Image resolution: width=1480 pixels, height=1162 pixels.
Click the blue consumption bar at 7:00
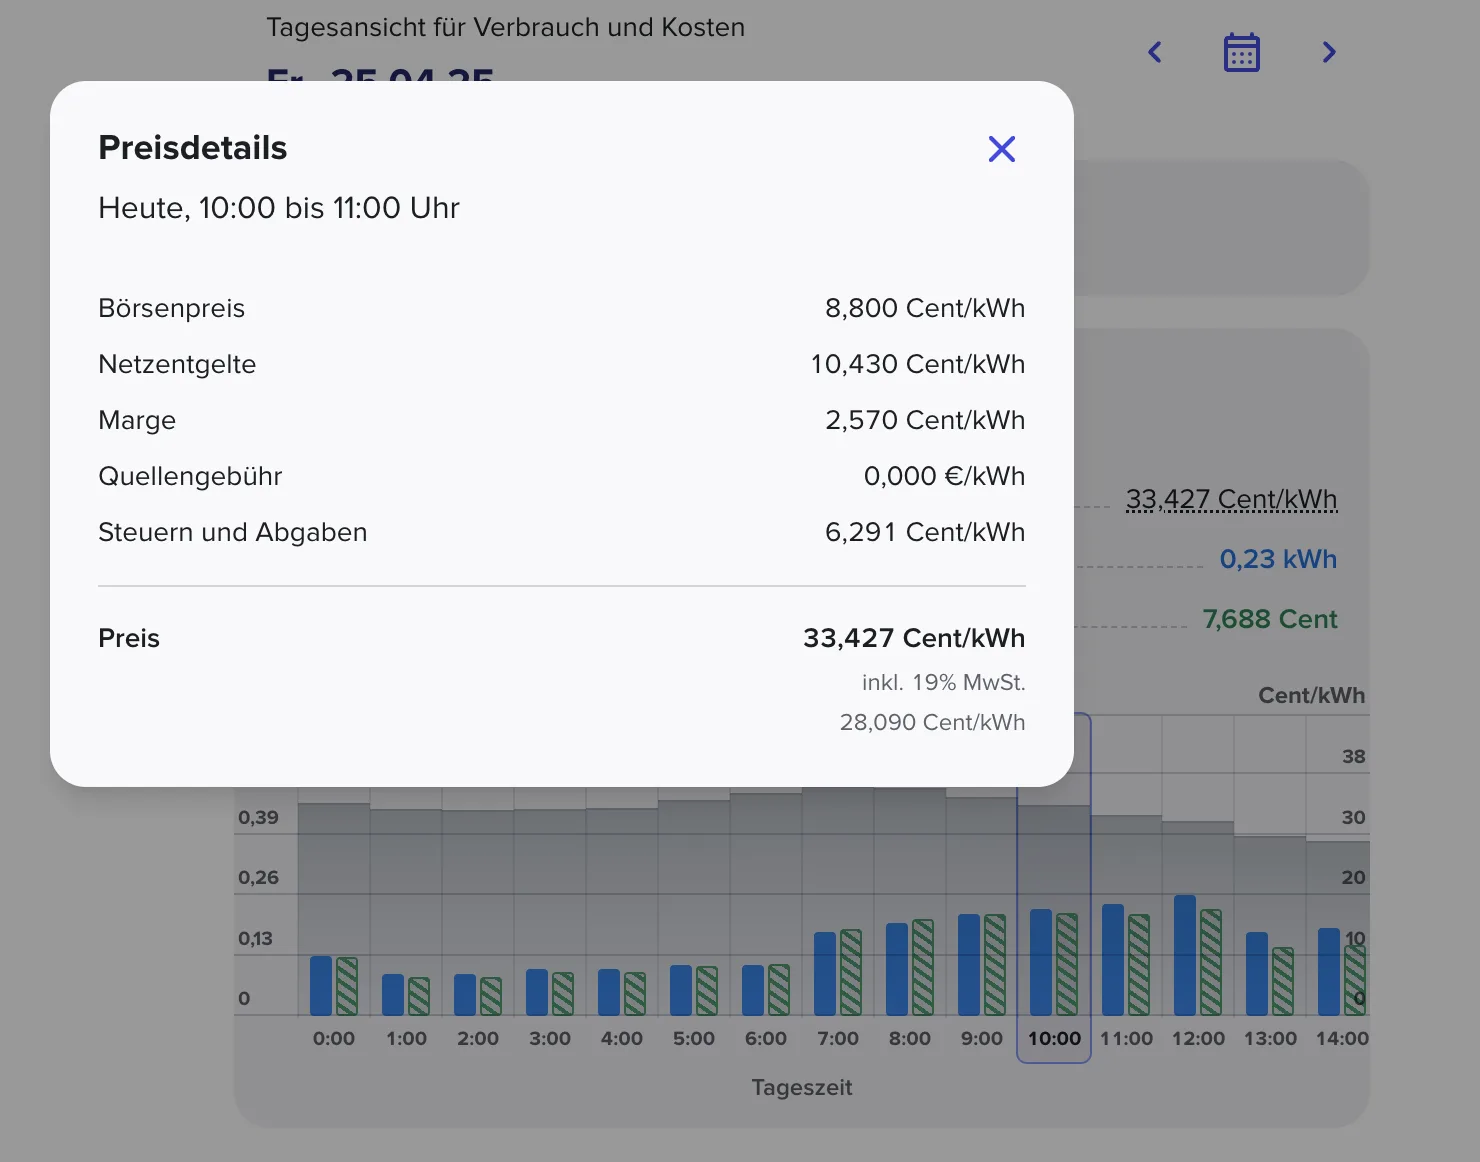click(x=825, y=974)
